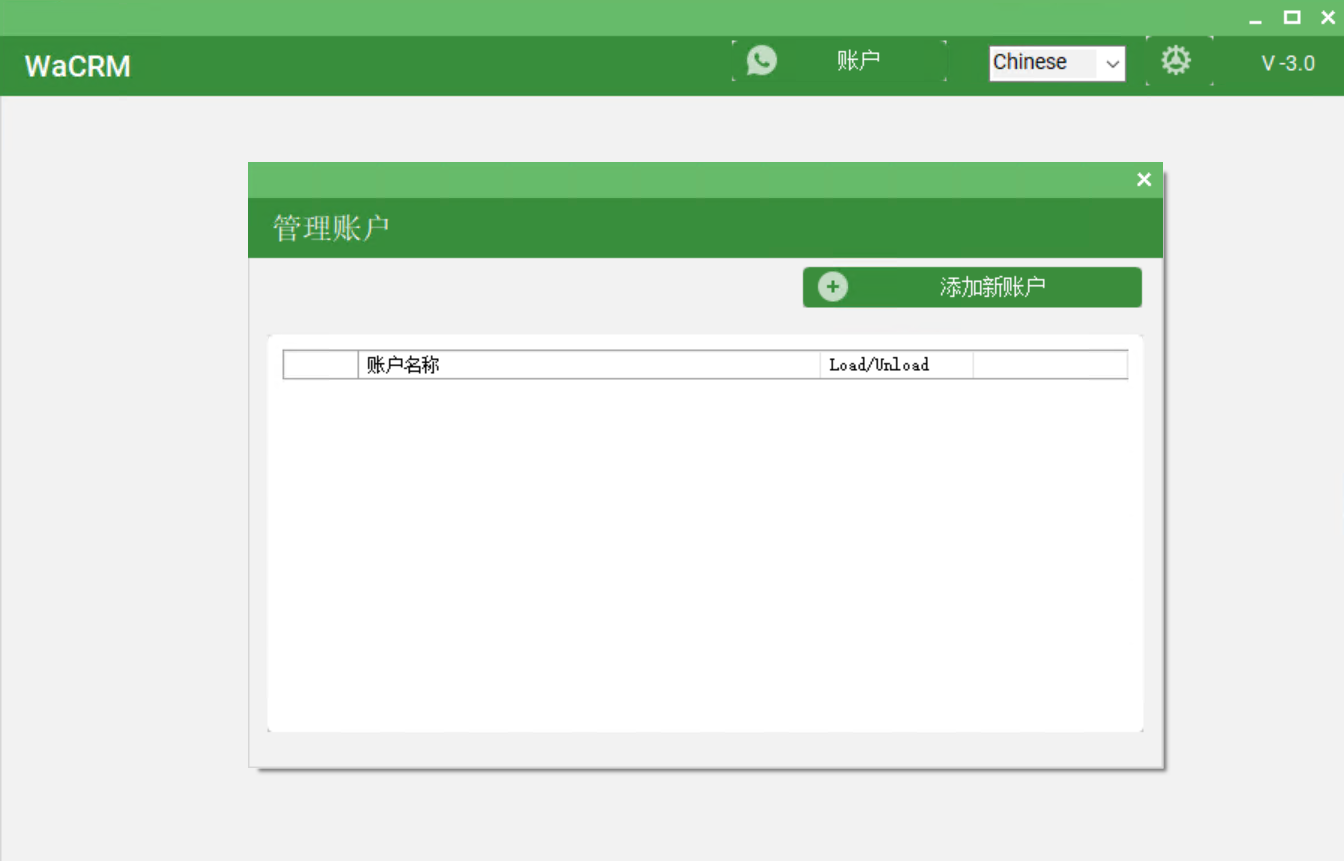Click the V-3.0 version label

[x=1287, y=63]
